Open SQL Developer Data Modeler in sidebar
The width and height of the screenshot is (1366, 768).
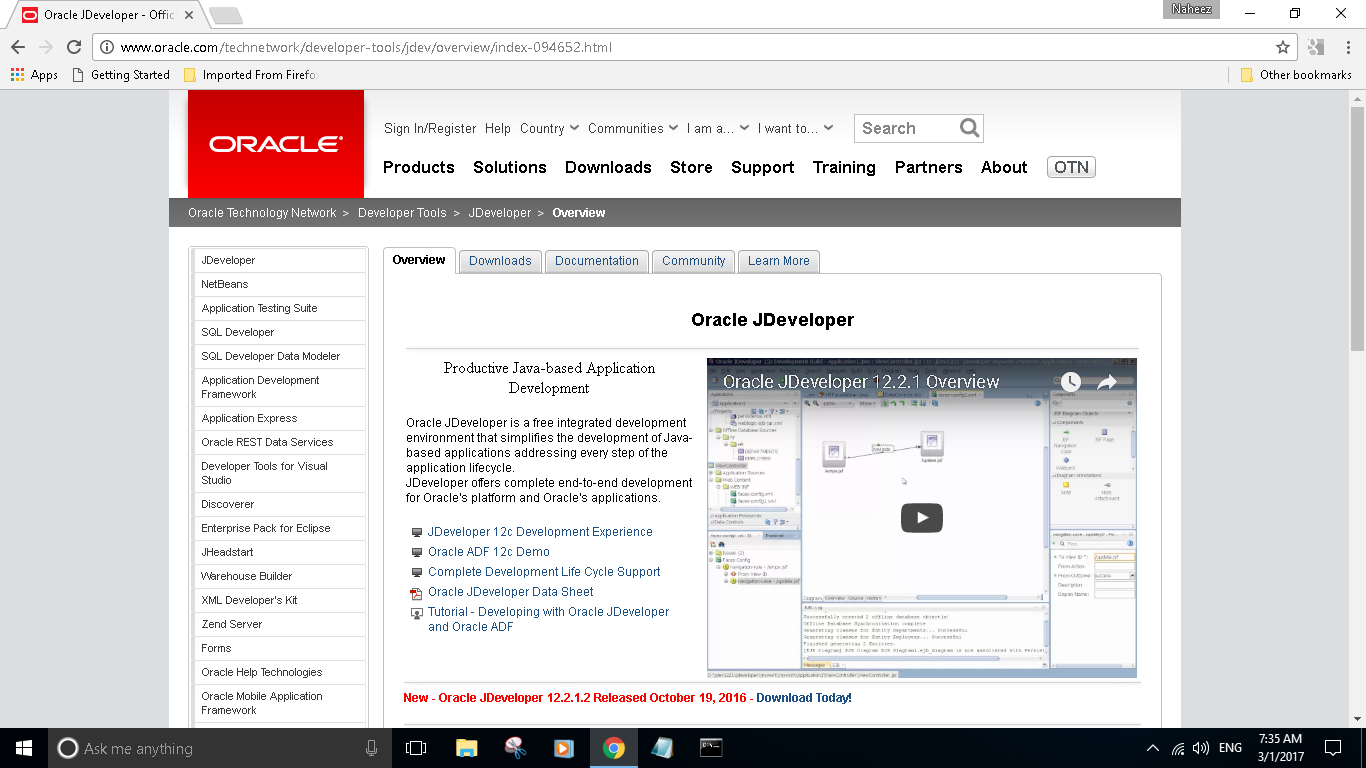coord(271,356)
